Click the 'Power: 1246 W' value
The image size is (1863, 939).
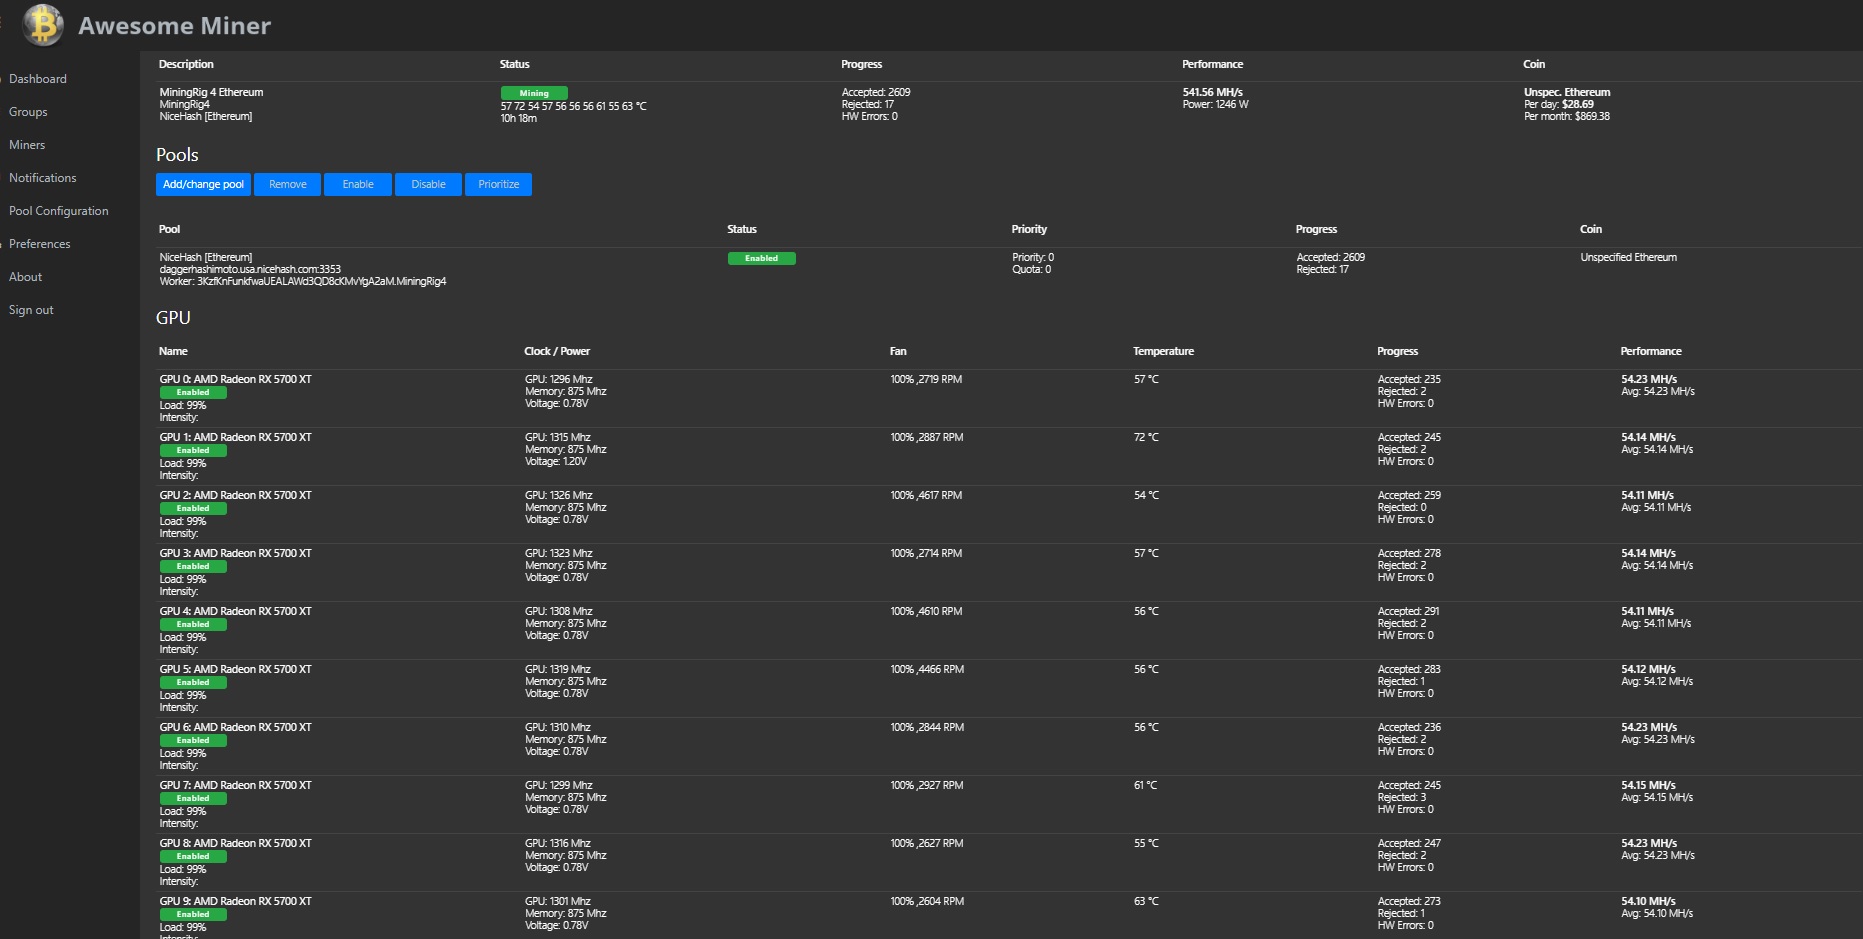click(1216, 104)
